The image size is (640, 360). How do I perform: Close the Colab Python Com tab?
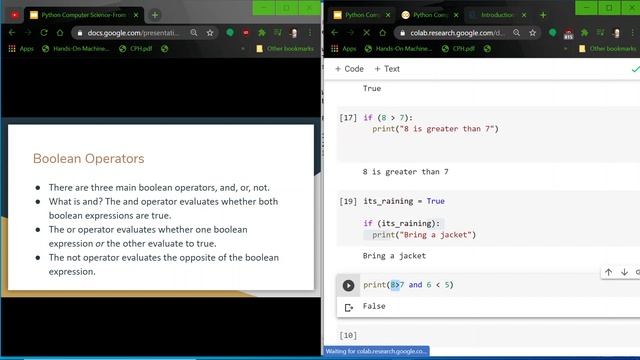[456, 15]
